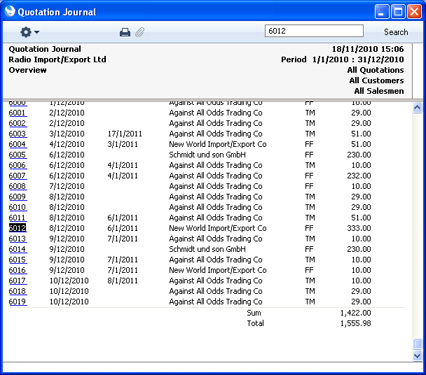Screen dimensions: 426x375
Task: Click the paperclip attachments icon
Action: [140, 32]
